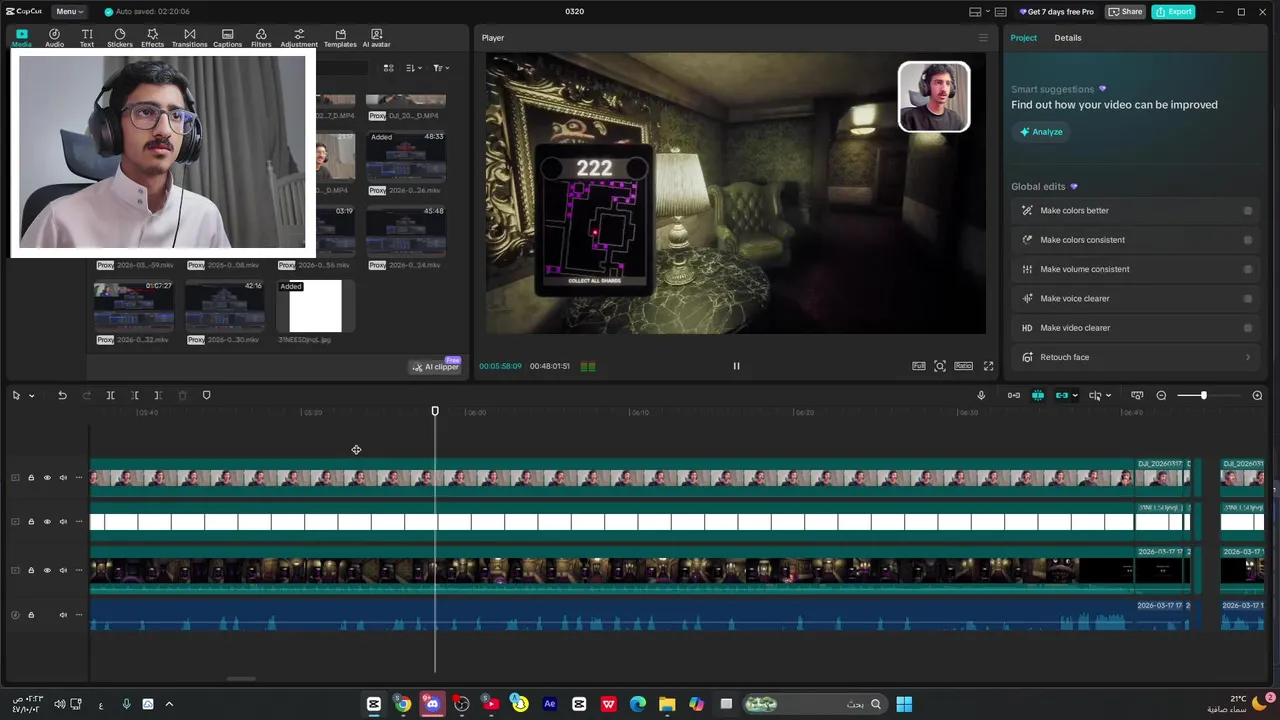The width and height of the screenshot is (1280, 720).
Task: Open the AI avatar panel
Action: point(376,38)
